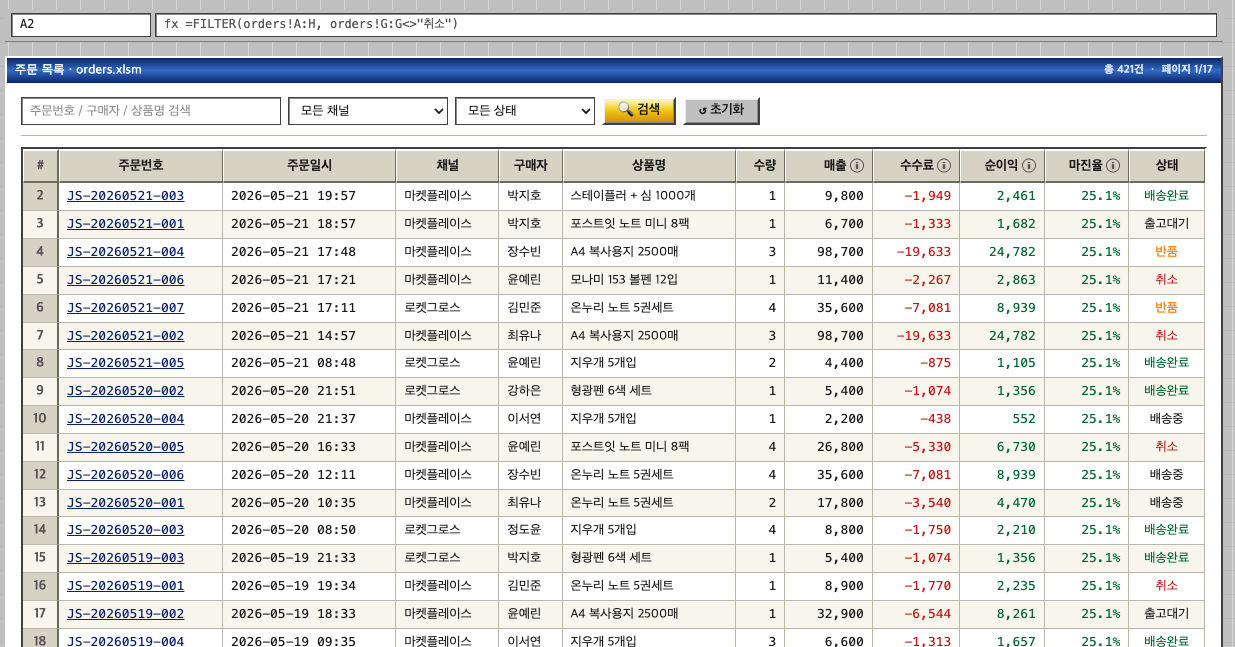The image size is (1235, 647).
Task: Sort by the 상태 column header
Action: point(1167,166)
